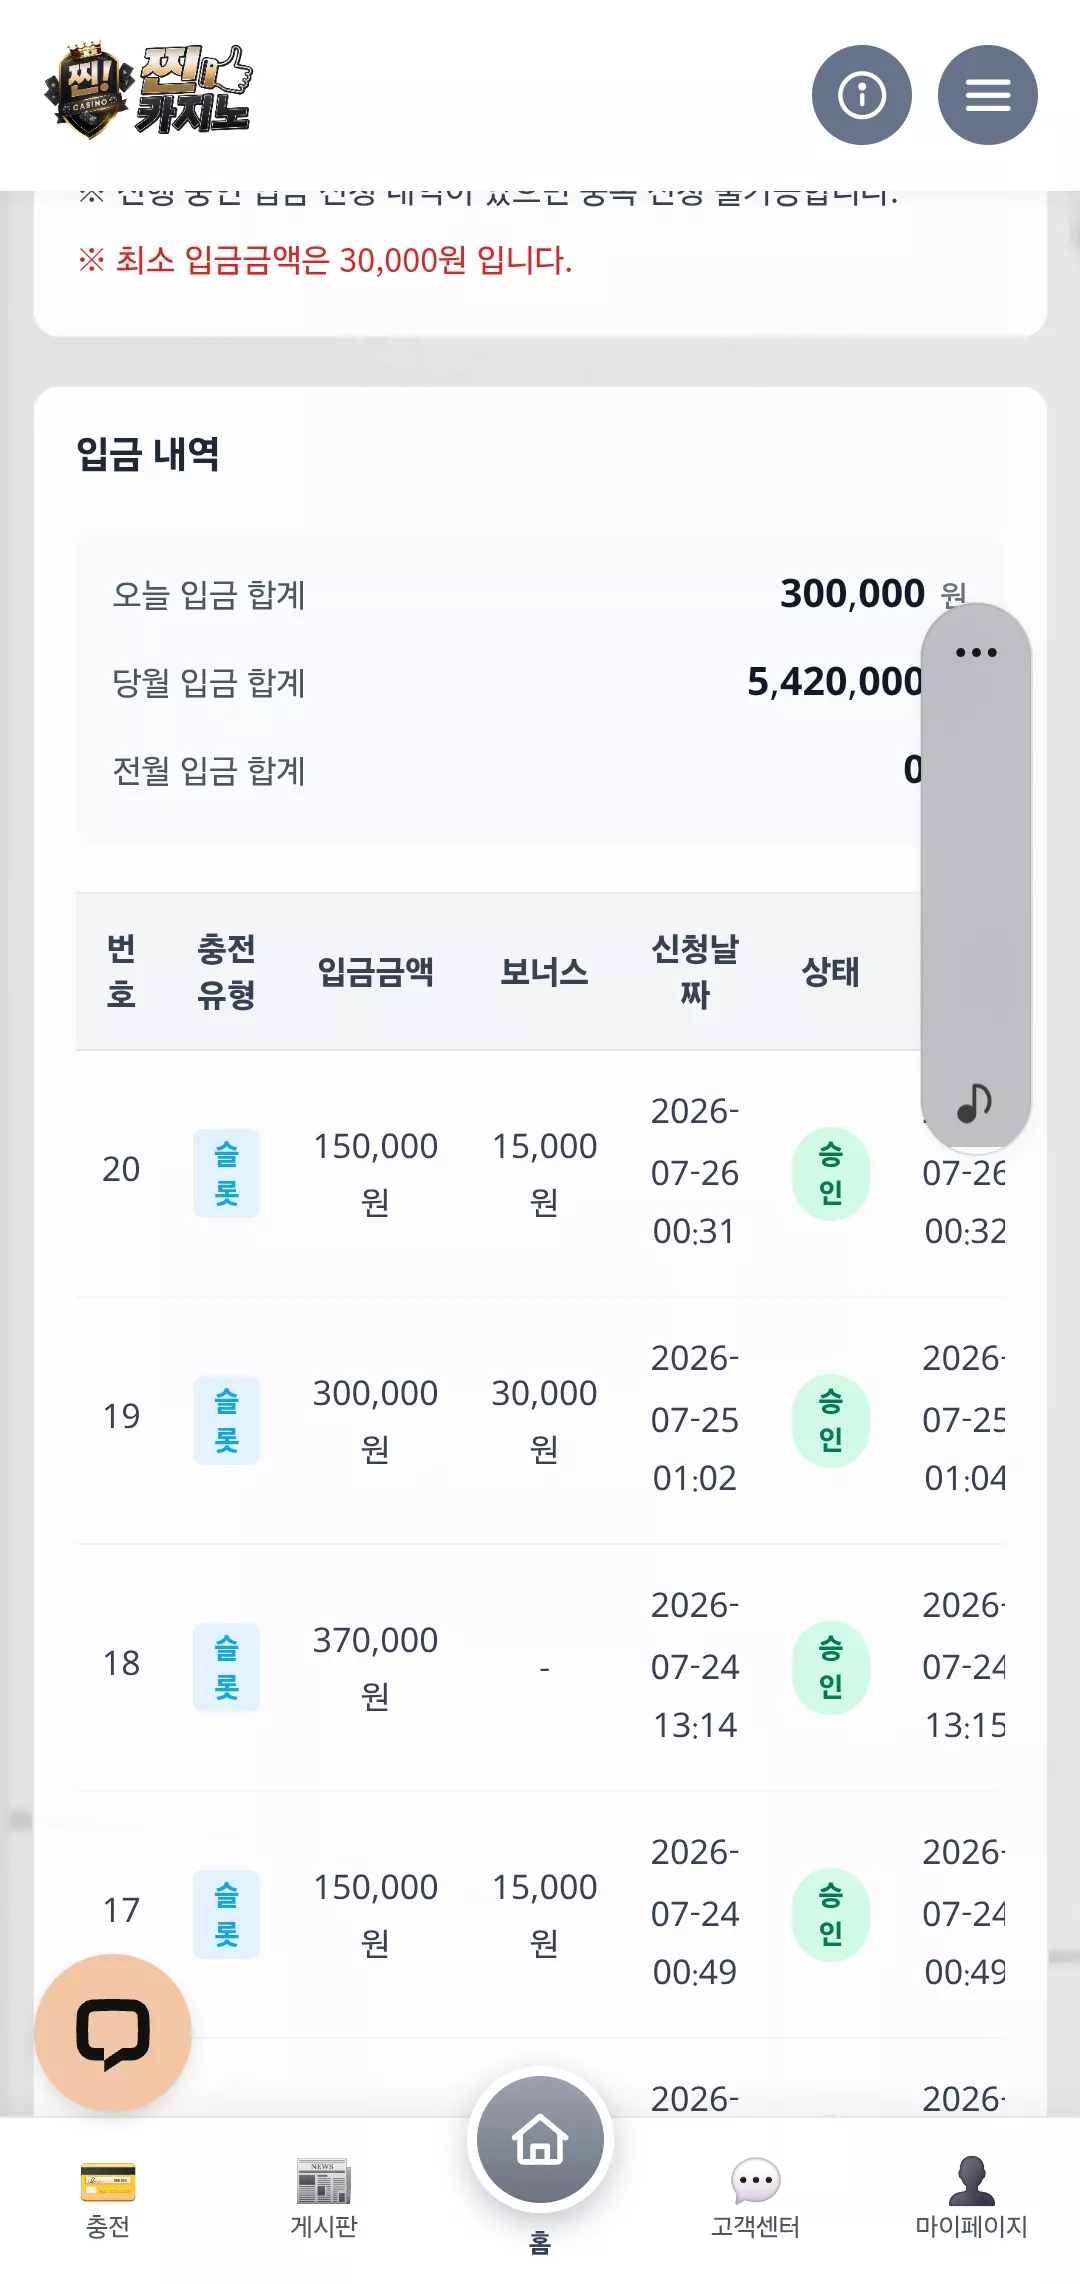This screenshot has height=2284, width=1080.
Task: Tap the casino logo in header
Action: 148,91
